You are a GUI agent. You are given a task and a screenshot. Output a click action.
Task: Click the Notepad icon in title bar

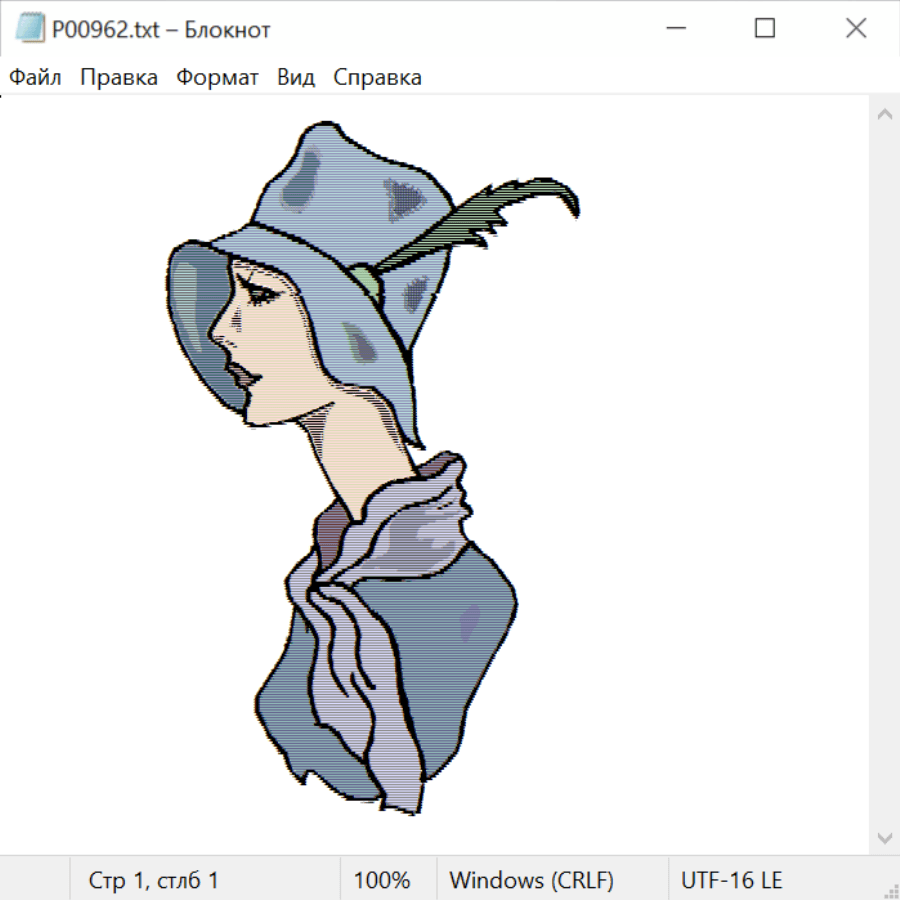point(29,29)
